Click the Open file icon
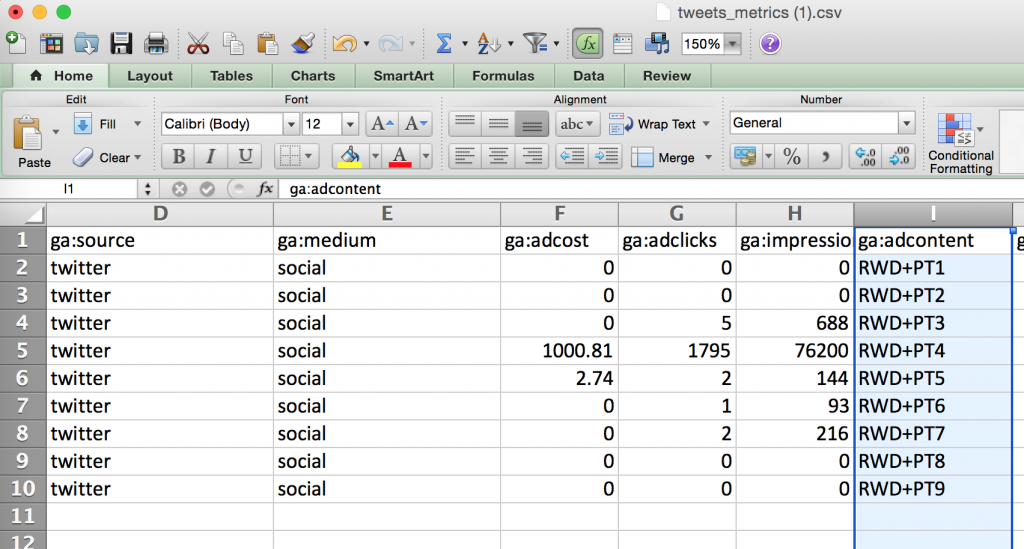This screenshot has height=549, width=1024. click(86, 44)
